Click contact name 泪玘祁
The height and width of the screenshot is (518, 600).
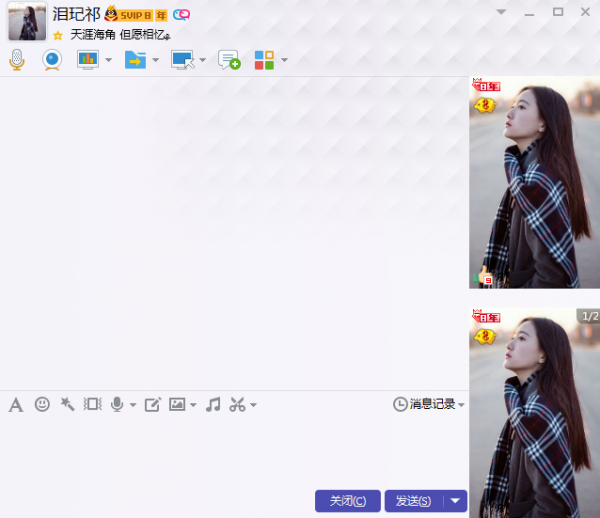click(76, 15)
